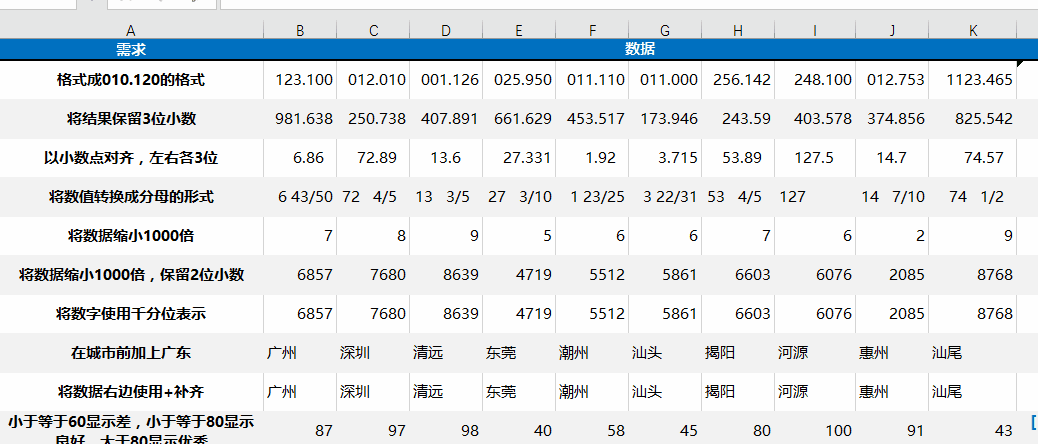
Task: Select column F header
Action: (592, 30)
